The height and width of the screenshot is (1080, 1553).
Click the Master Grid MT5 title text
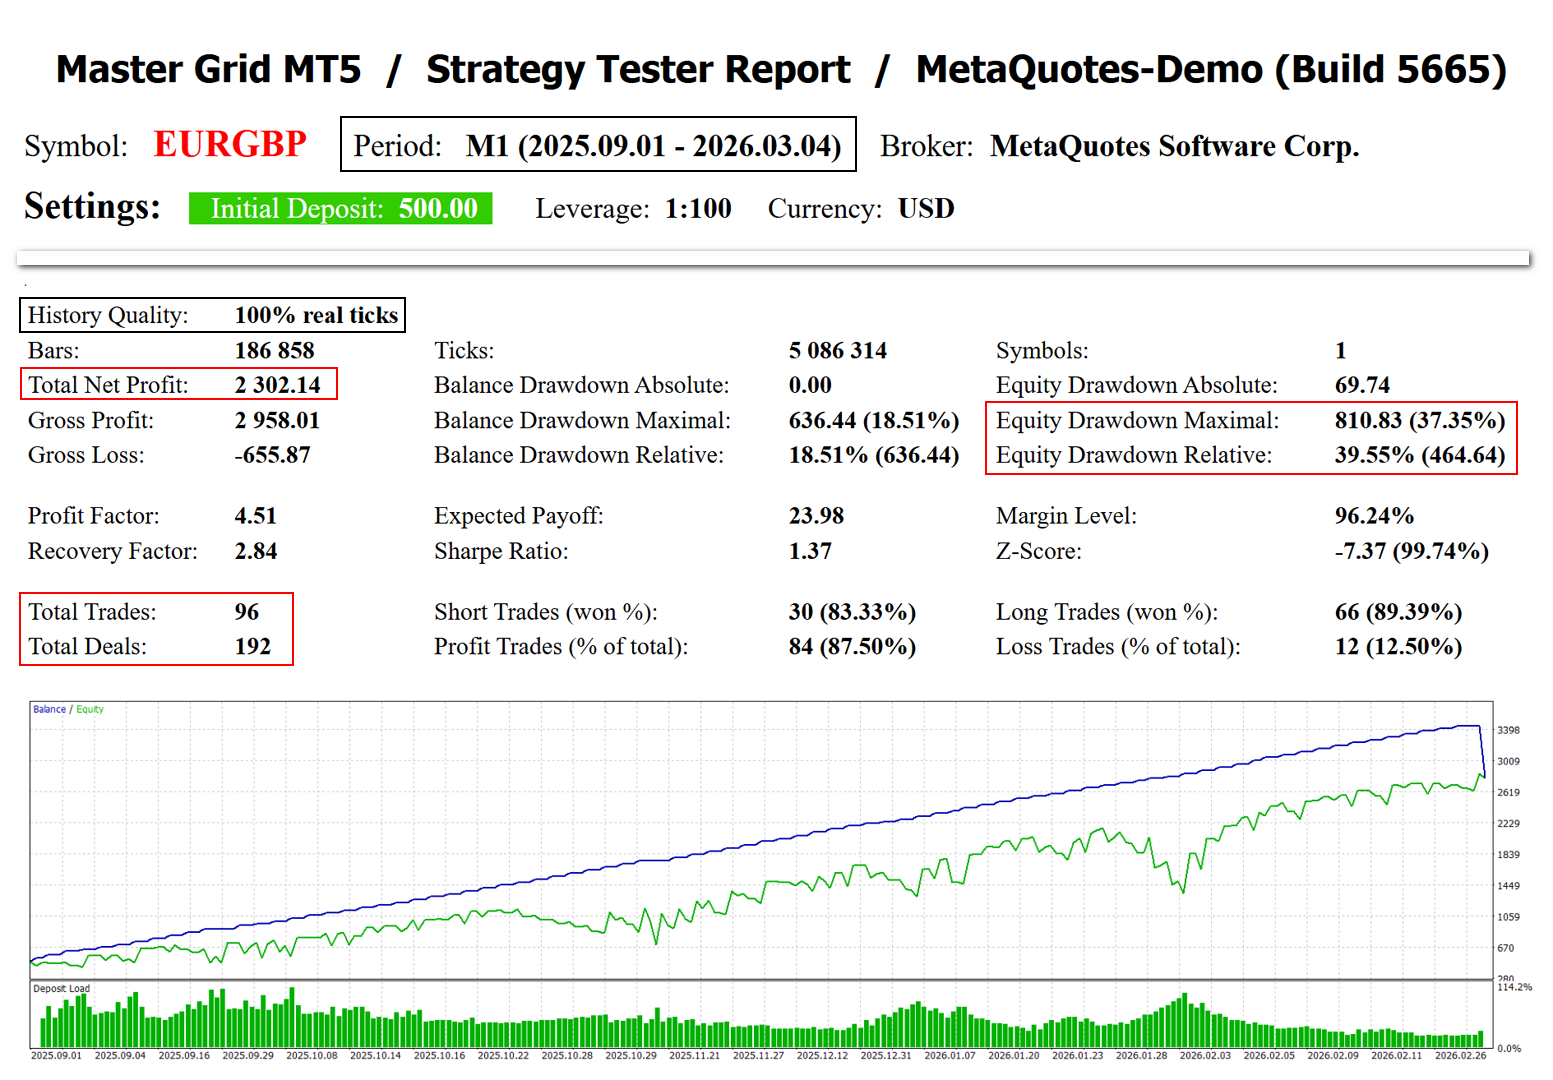coord(208,69)
